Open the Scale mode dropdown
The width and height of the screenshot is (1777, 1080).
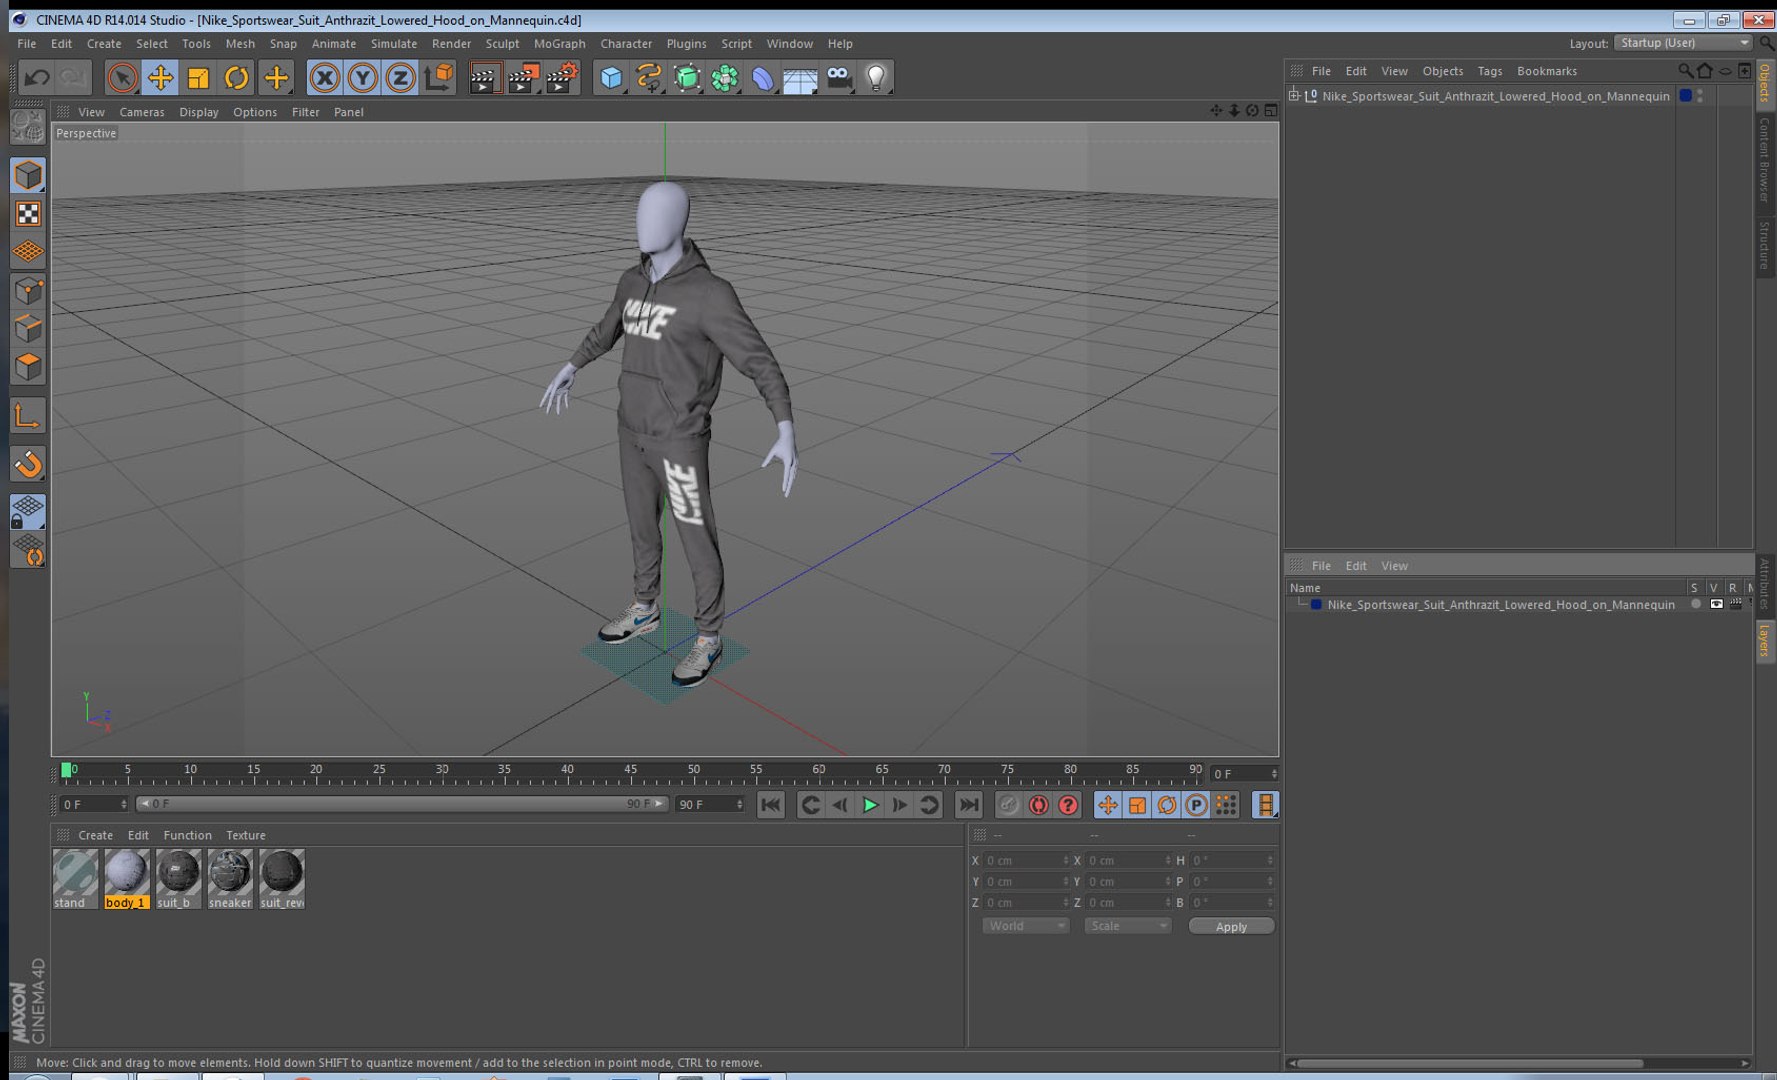pos(1127,926)
